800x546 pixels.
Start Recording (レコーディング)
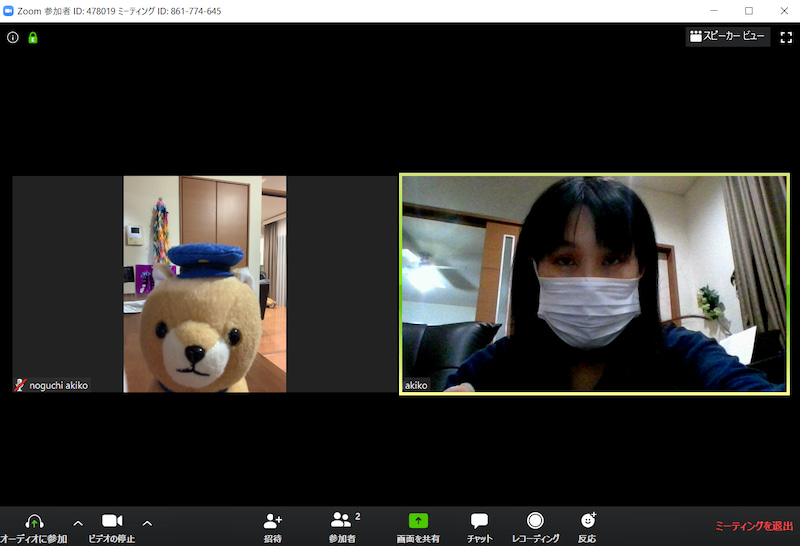pyautogui.click(x=535, y=527)
